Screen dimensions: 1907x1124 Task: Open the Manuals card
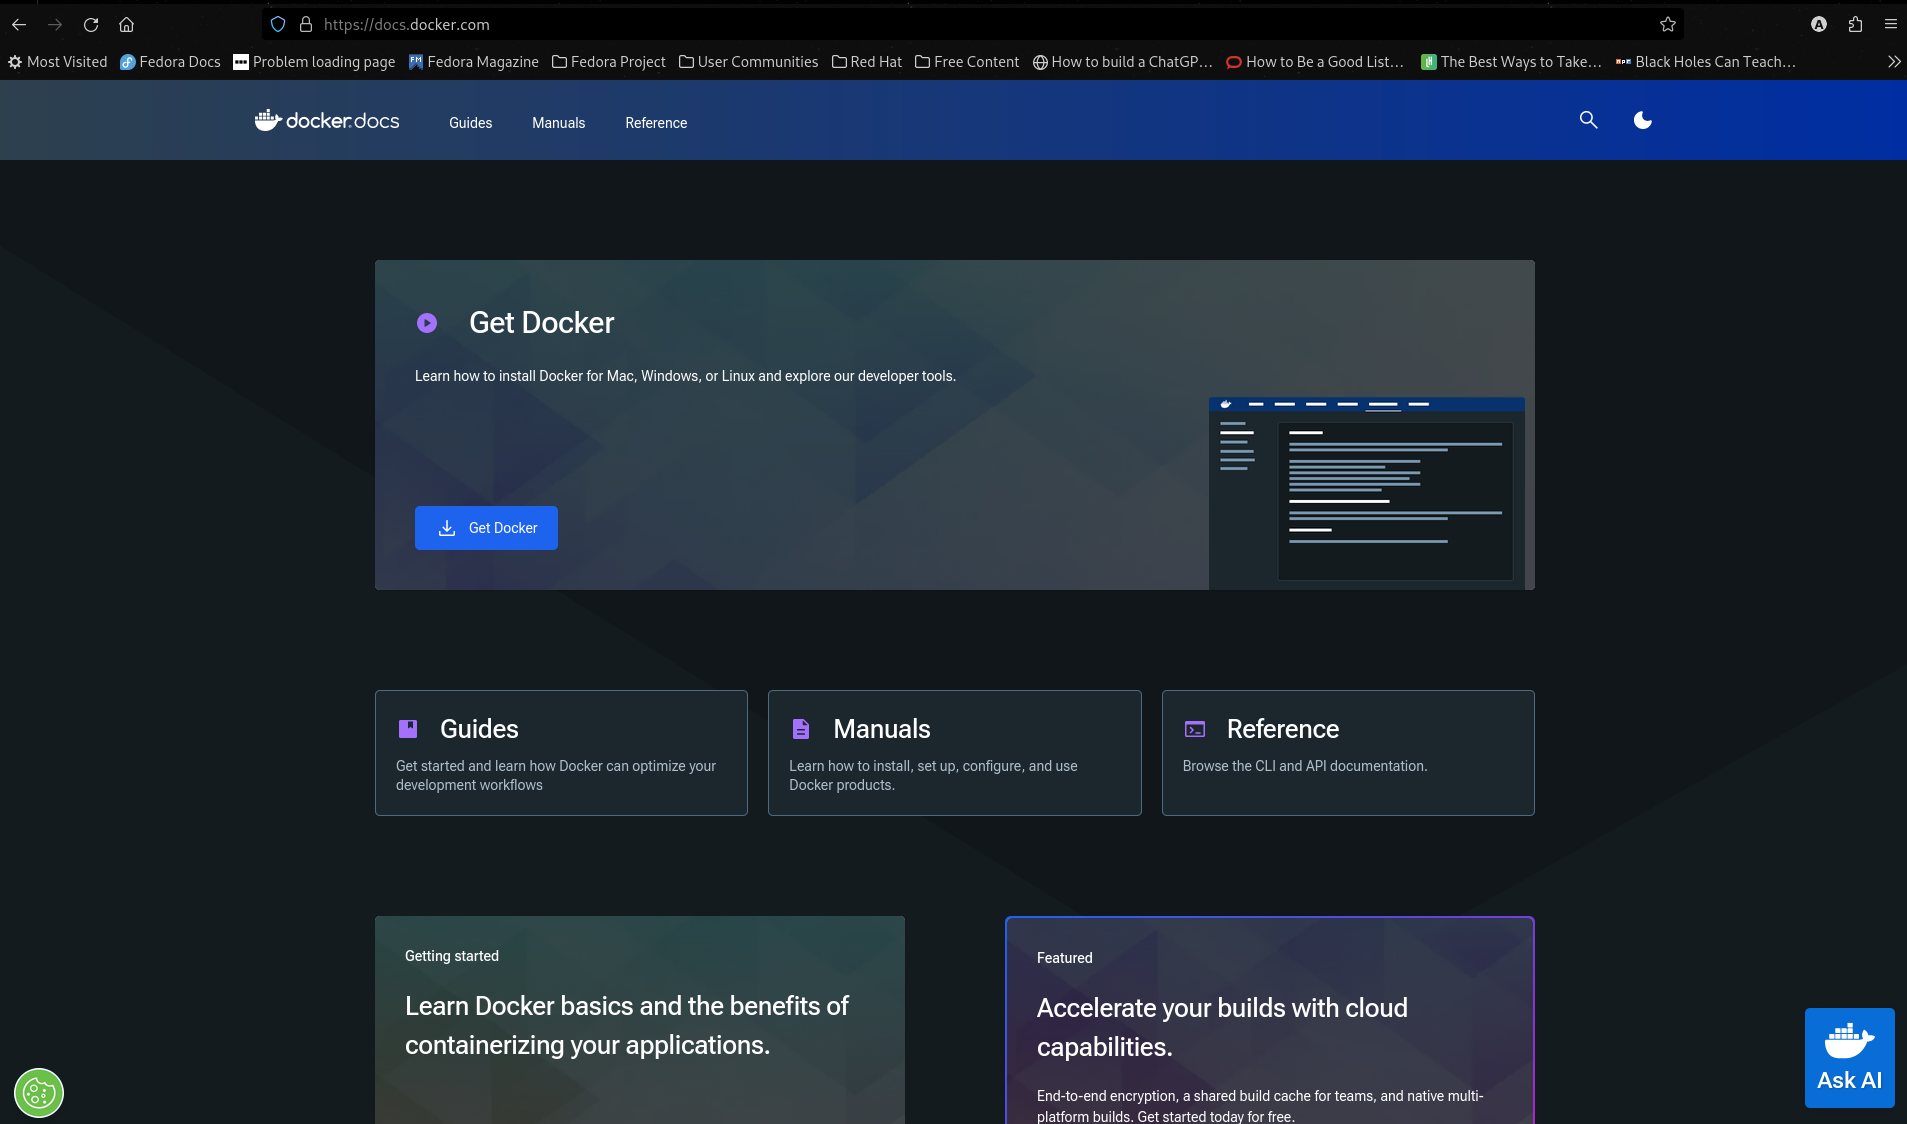954,753
